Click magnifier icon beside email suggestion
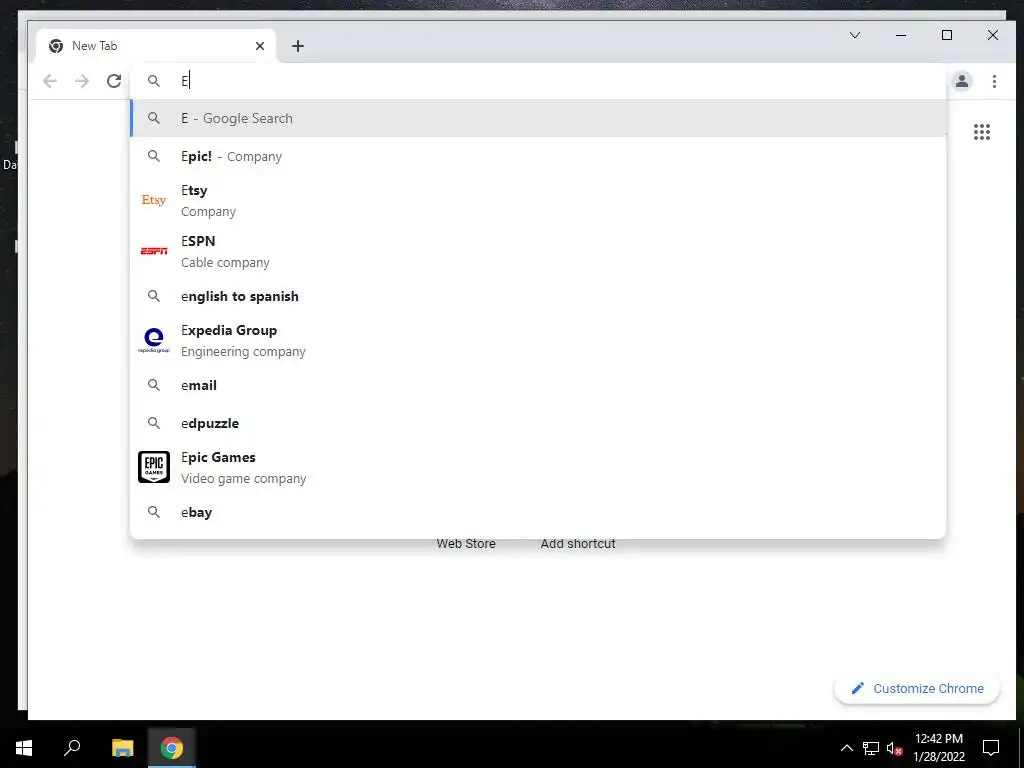 tap(153, 385)
